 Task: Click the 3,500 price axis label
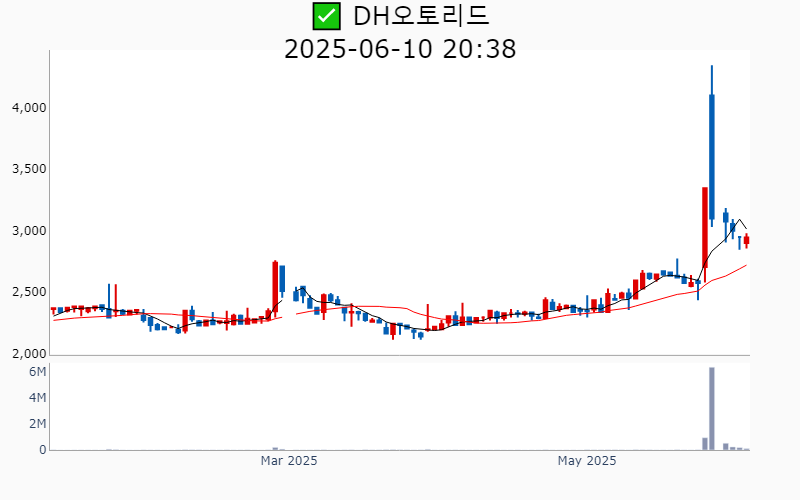29,169
